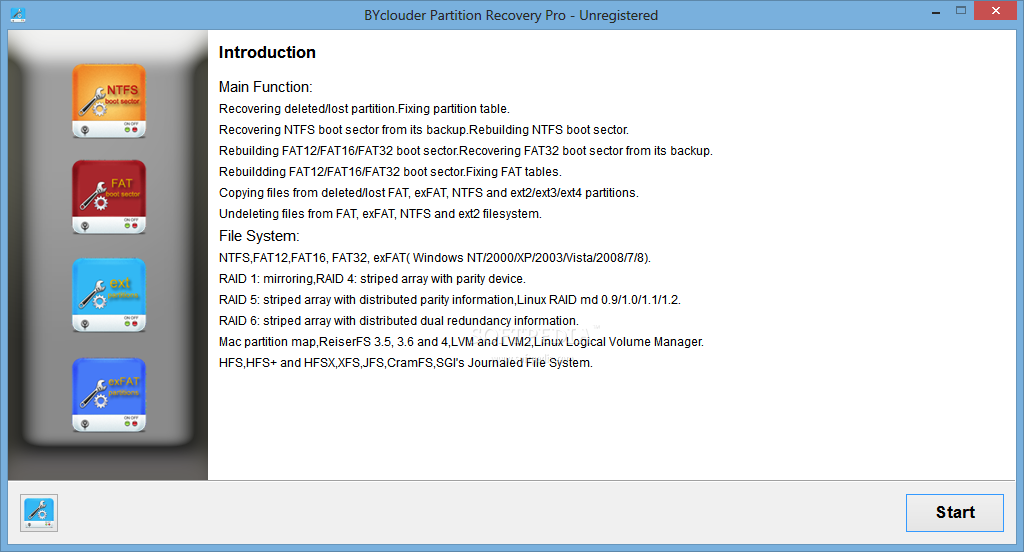This screenshot has height=552, width=1024.
Task: Click the application icon in the title bar
Action: (18, 14)
